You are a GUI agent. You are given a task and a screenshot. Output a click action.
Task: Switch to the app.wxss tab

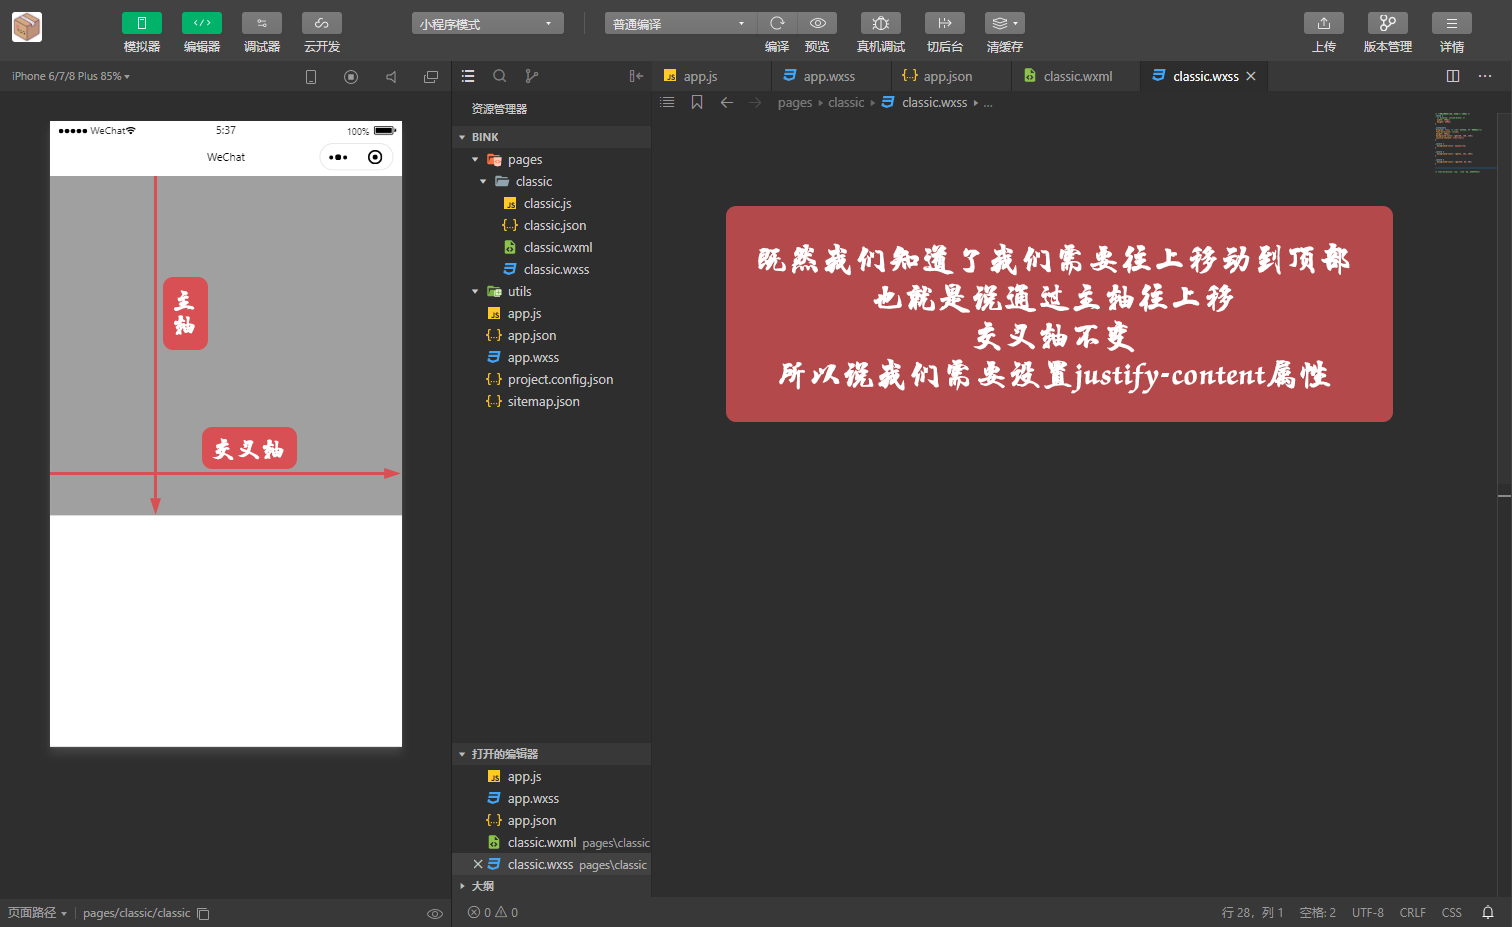tap(828, 75)
